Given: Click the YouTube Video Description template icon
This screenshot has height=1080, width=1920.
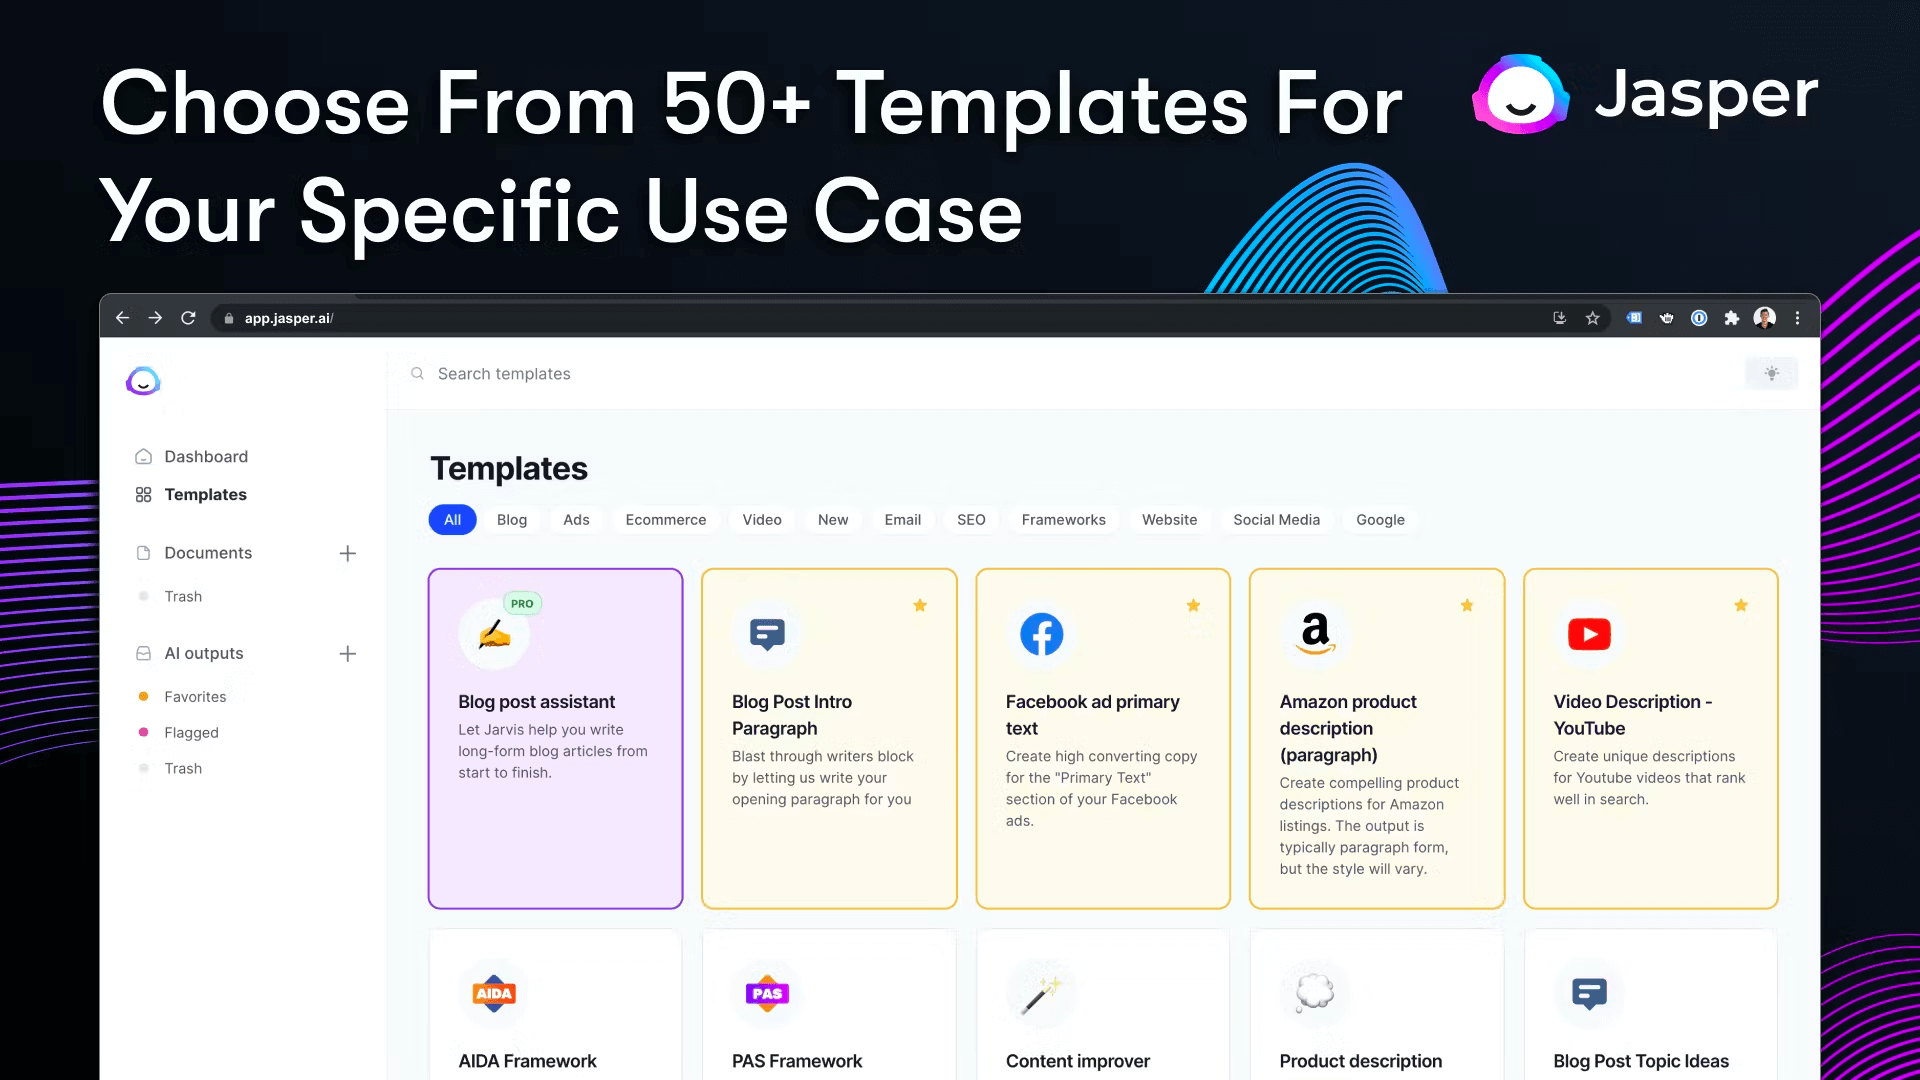Looking at the screenshot, I should pos(1589,634).
